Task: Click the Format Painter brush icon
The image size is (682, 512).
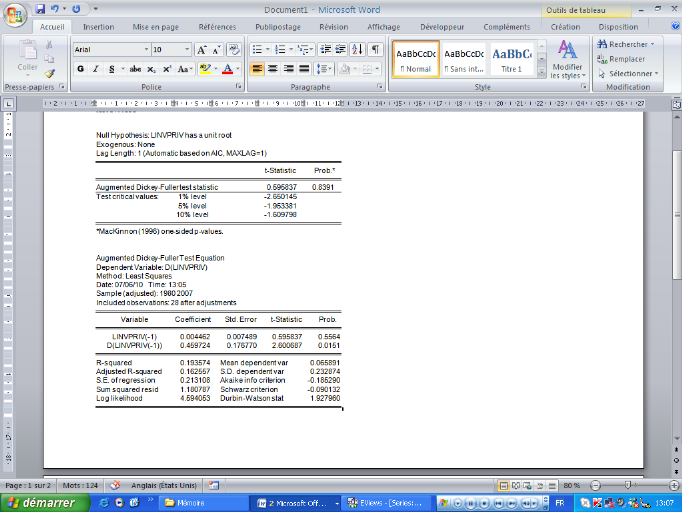Action: pyautogui.click(x=50, y=73)
